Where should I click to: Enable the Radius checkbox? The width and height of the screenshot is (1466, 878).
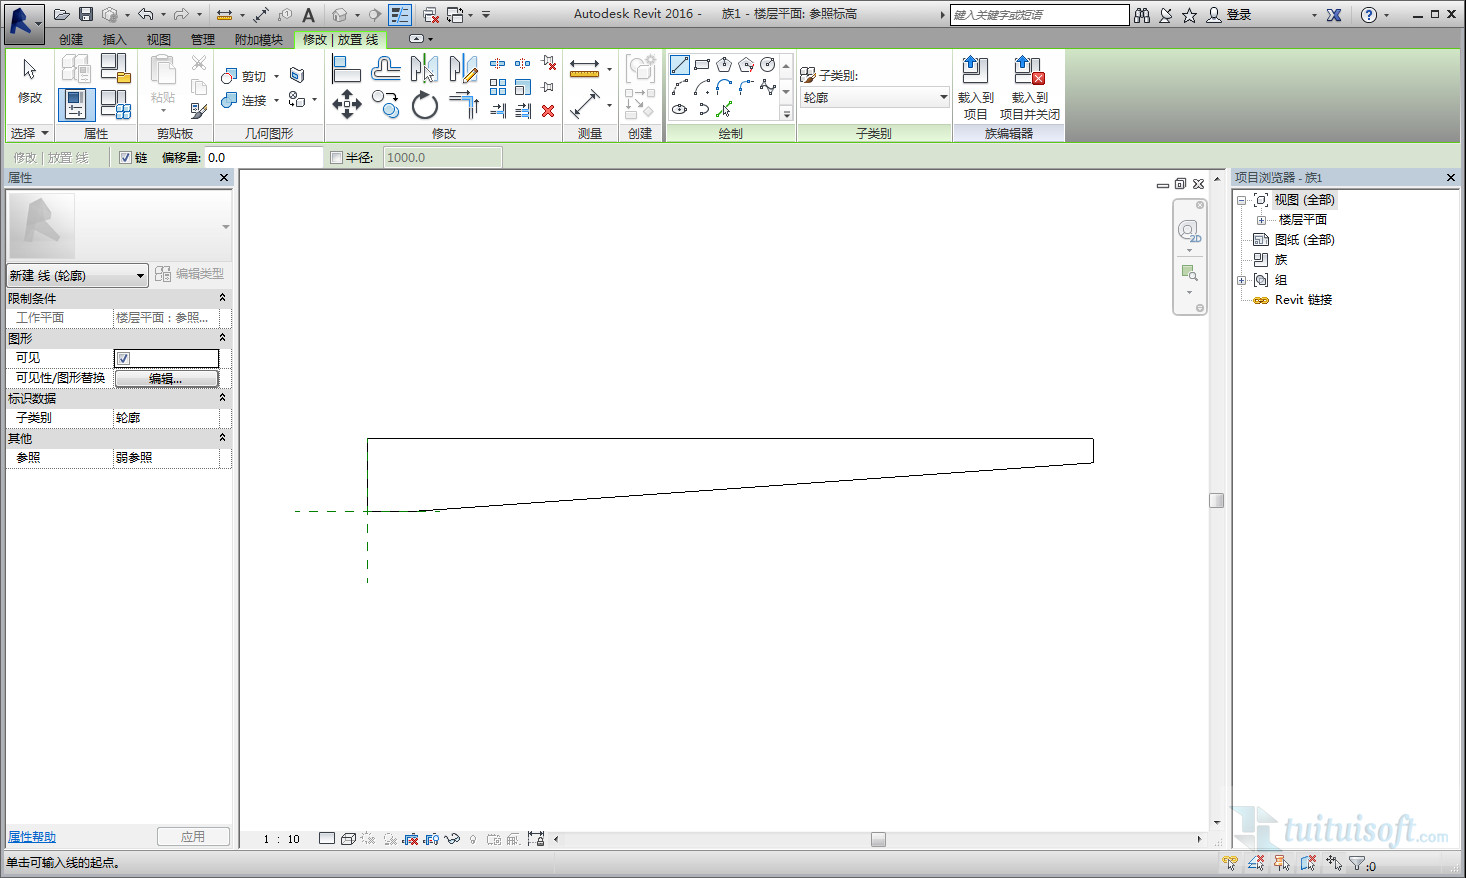[336, 158]
